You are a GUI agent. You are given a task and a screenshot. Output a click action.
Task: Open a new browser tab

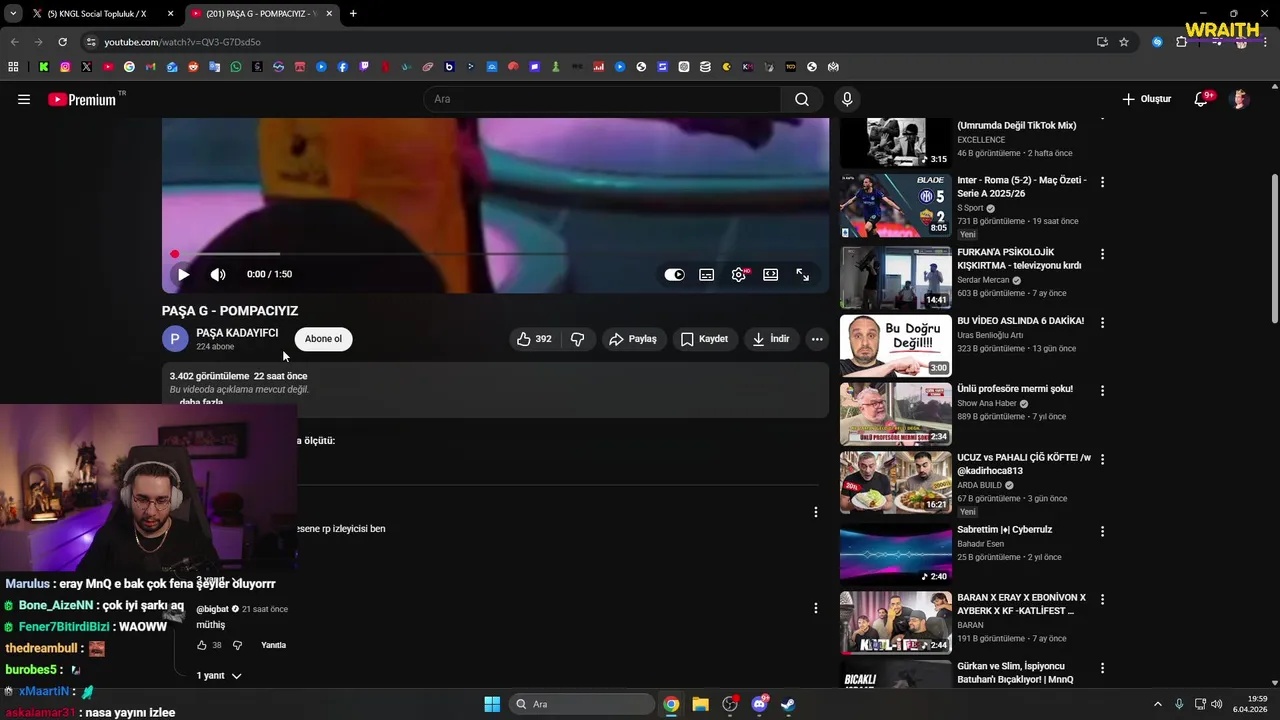(x=353, y=14)
